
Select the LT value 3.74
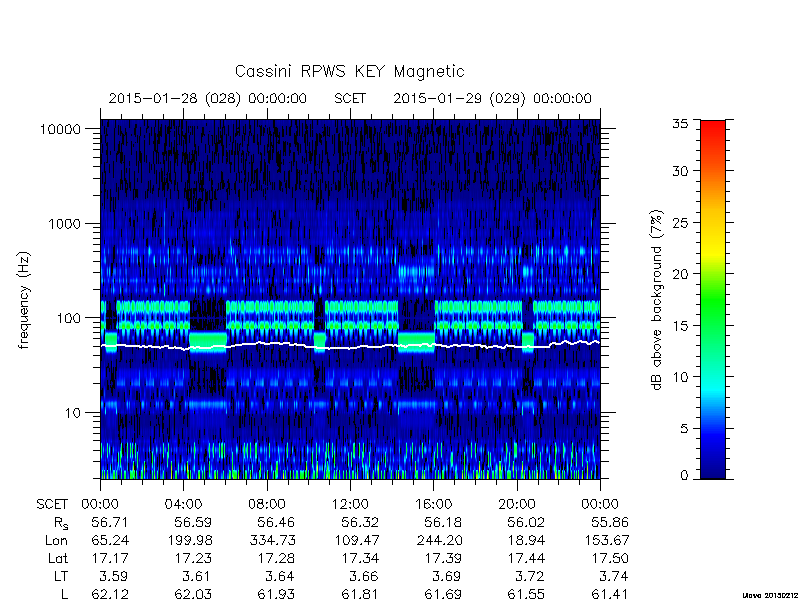point(614,577)
